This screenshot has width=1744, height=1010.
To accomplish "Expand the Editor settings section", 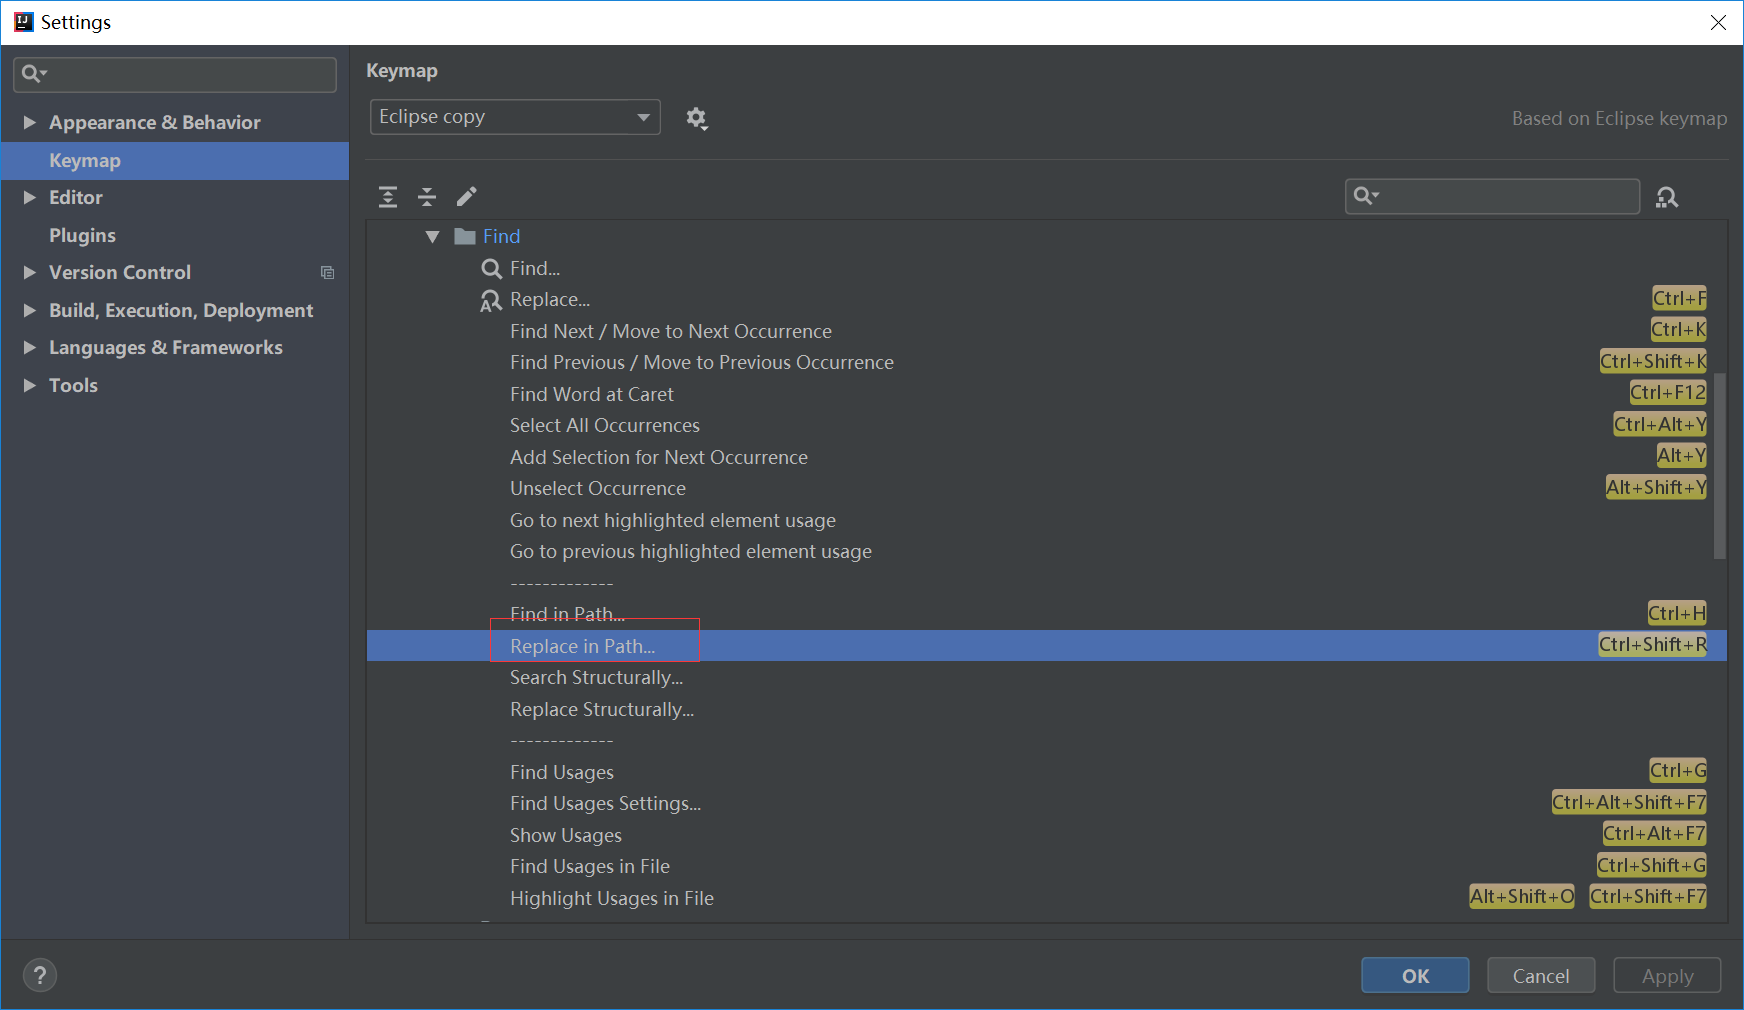I will (x=30, y=197).
